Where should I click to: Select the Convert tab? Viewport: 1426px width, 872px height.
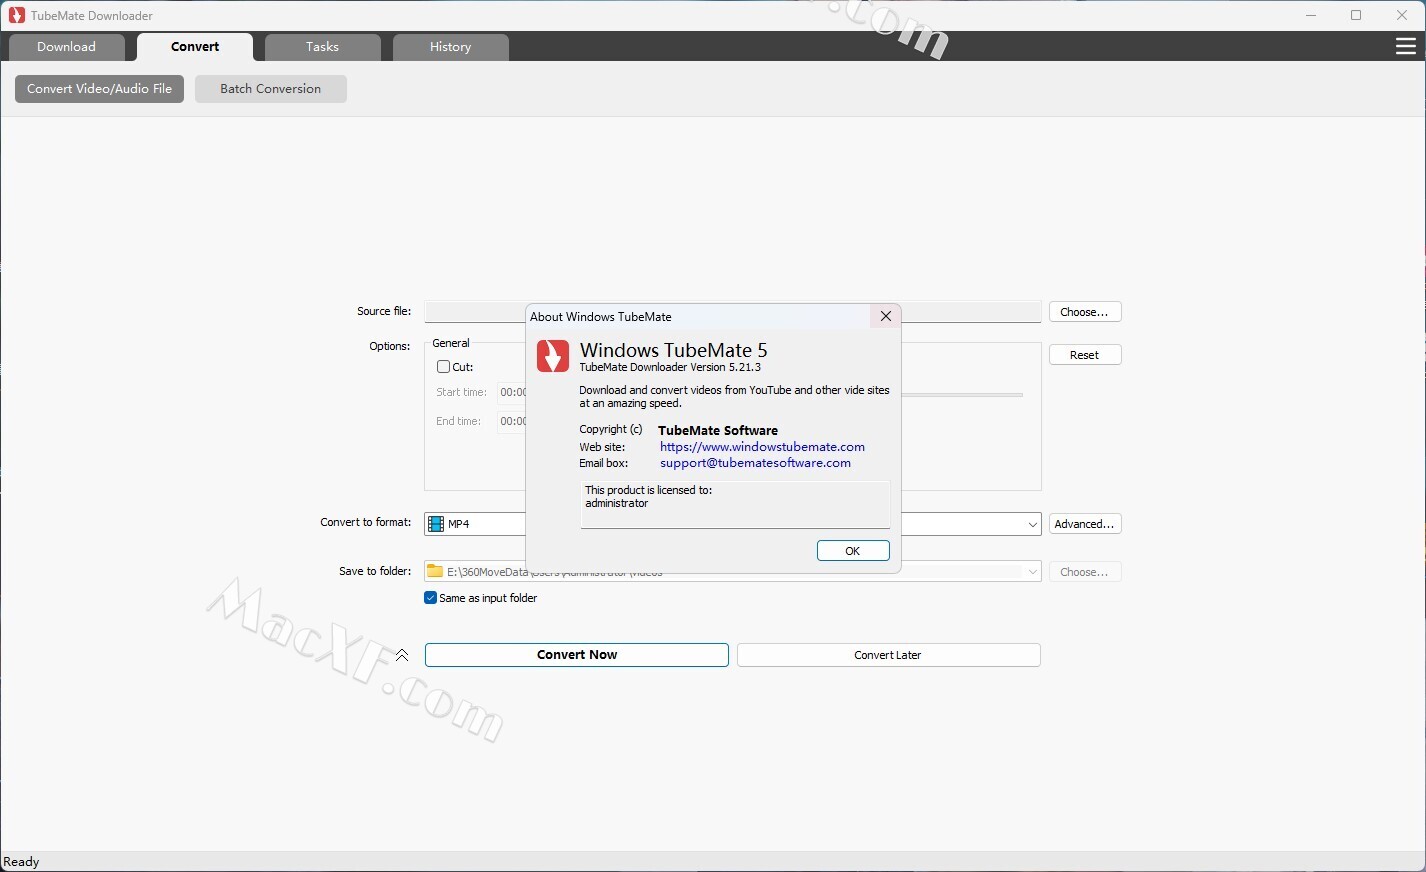tap(195, 47)
